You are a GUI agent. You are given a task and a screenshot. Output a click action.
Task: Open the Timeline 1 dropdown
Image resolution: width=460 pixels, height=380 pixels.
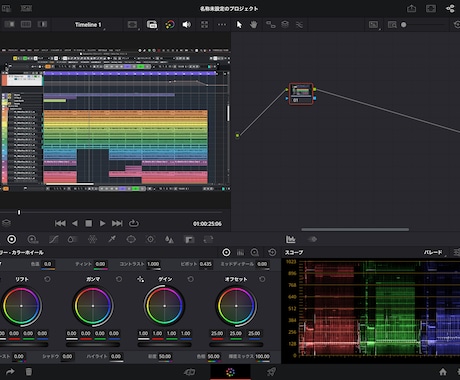pyautogui.click(x=89, y=25)
